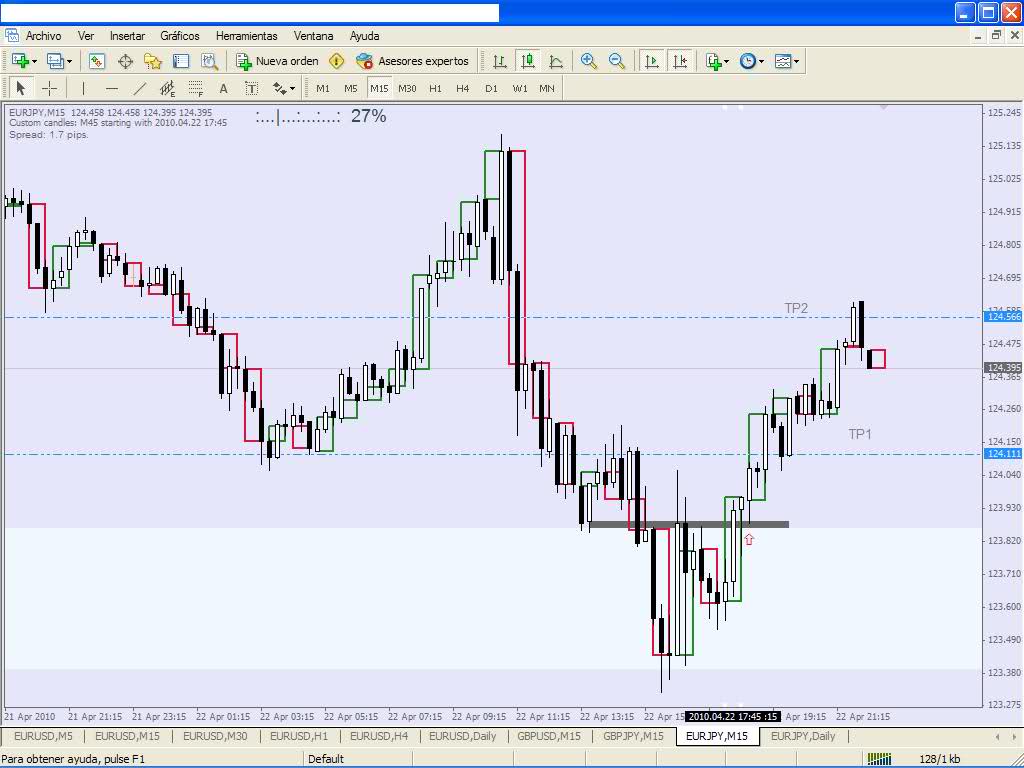Open the Archivo menu
This screenshot has width=1024, height=768.
(x=43, y=36)
